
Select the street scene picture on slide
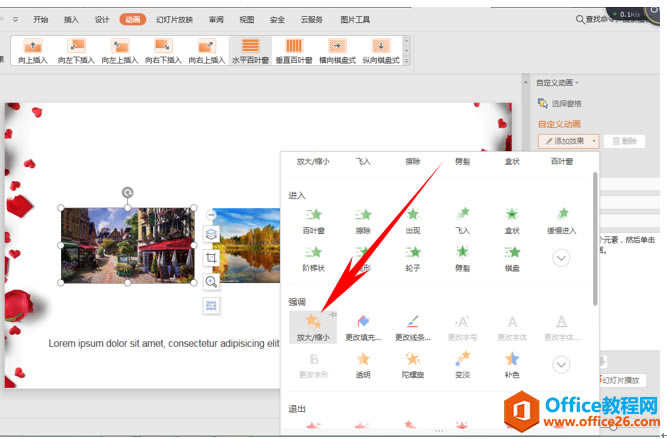pos(127,245)
